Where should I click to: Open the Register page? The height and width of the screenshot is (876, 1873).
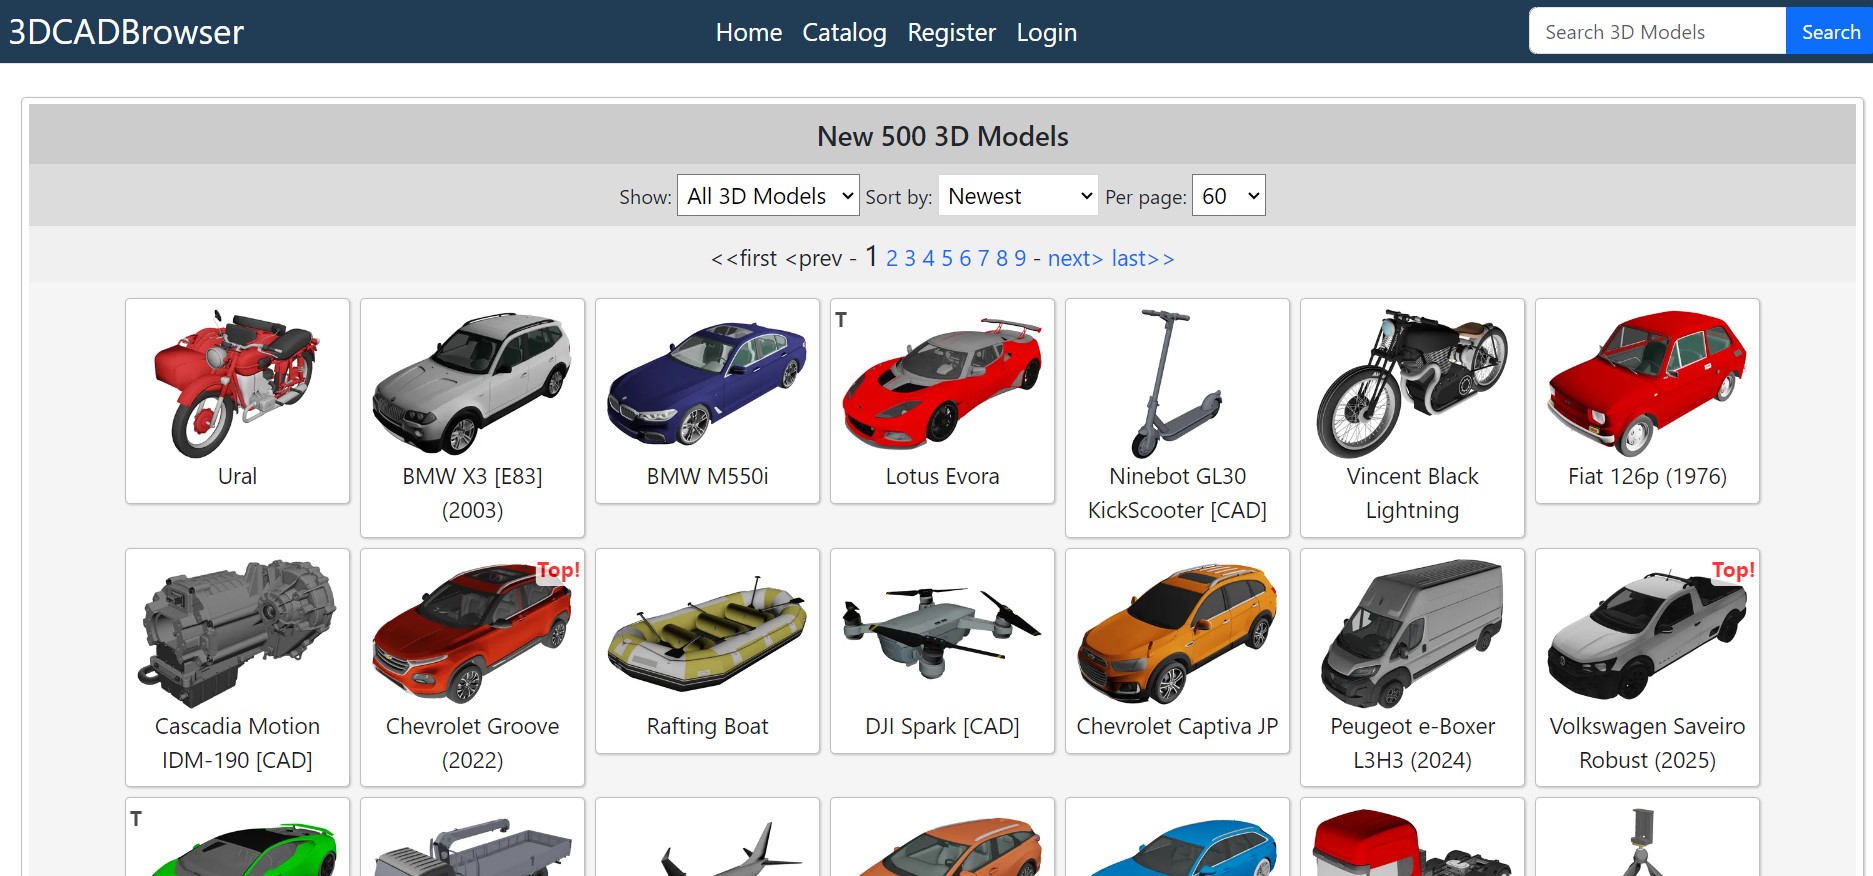click(x=951, y=32)
